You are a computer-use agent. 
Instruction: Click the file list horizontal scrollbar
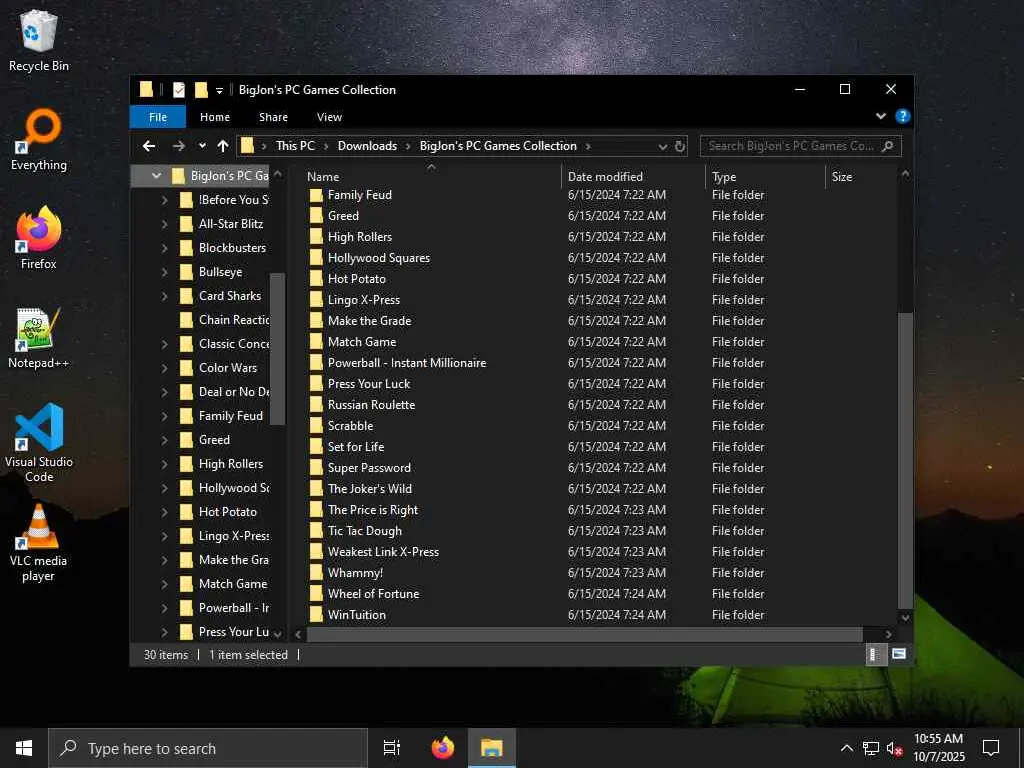pyautogui.click(x=584, y=634)
